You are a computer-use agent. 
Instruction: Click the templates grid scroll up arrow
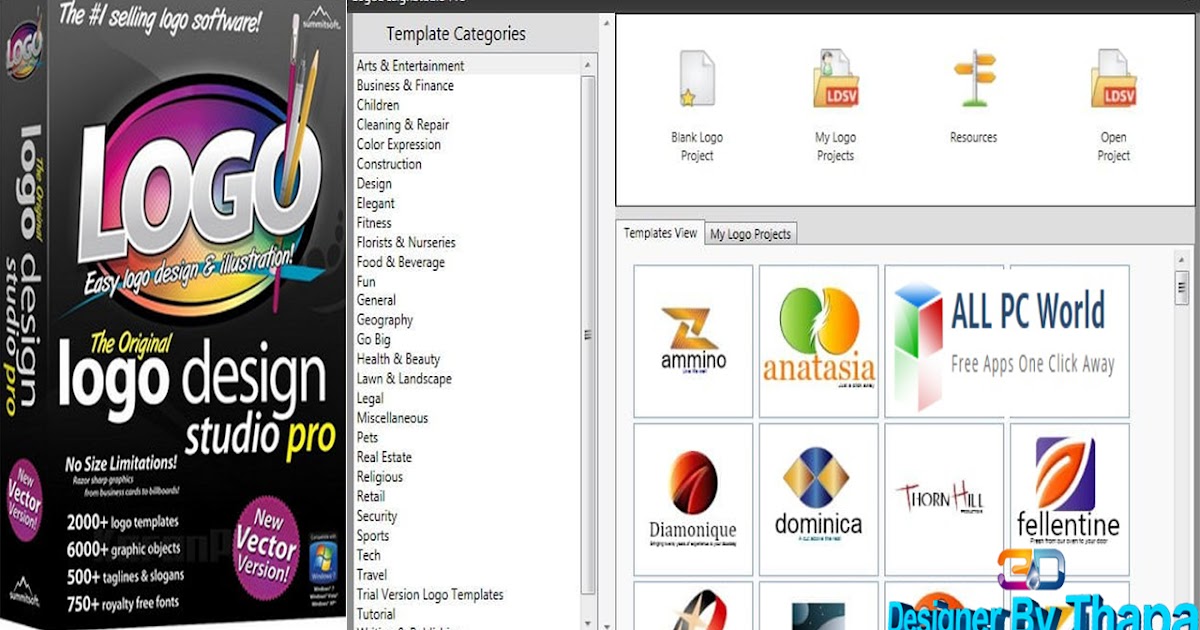[x=1181, y=258]
